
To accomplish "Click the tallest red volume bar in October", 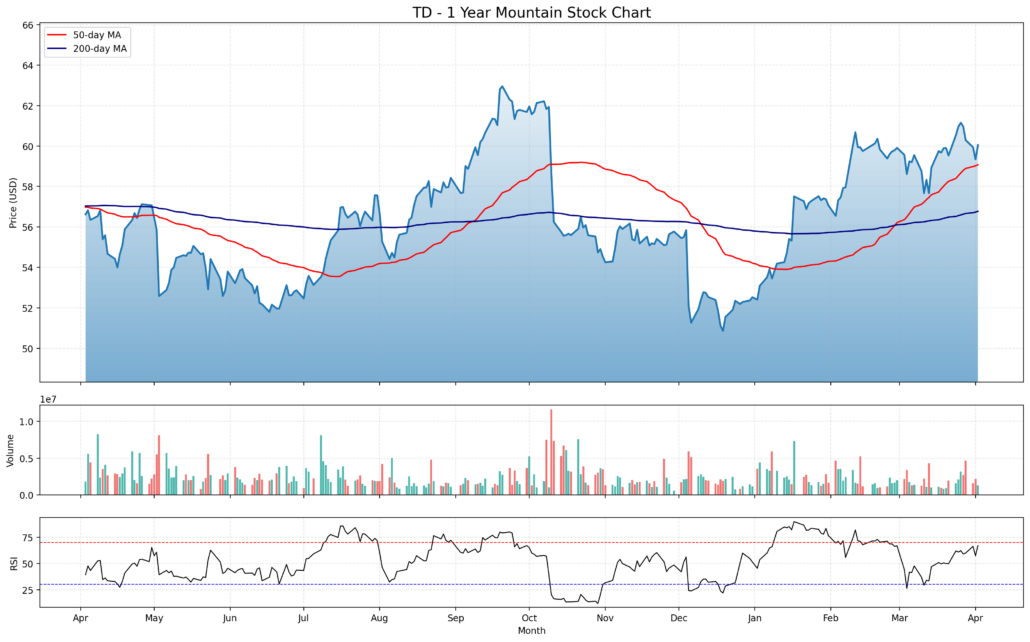I will [551, 452].
